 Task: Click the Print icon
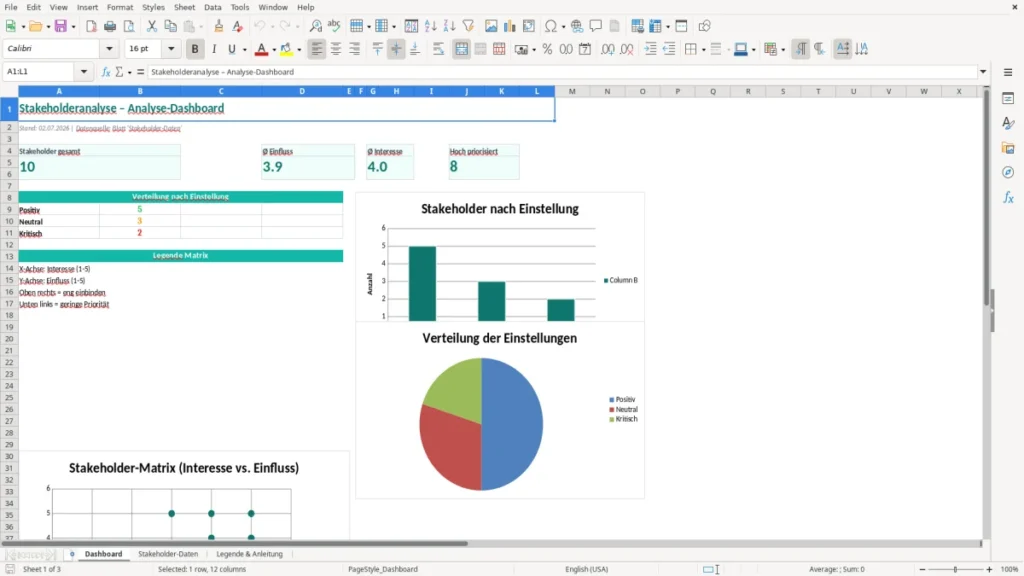pyautogui.click(x=110, y=26)
